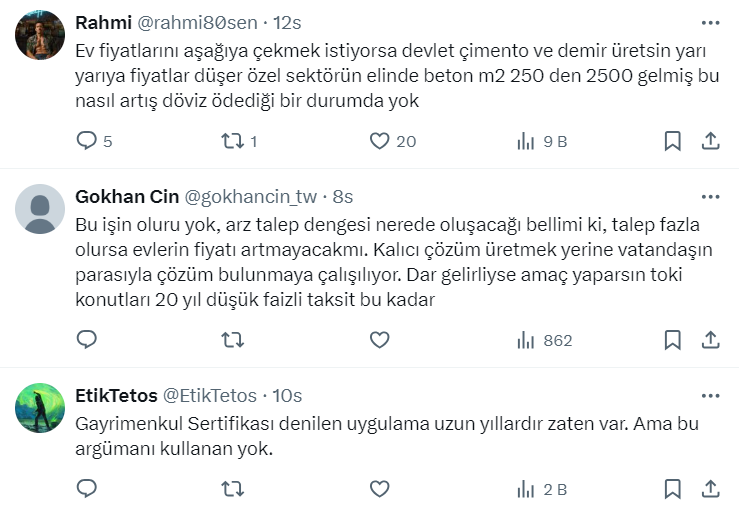Open @gokhancin_tw profile handle

click(256, 196)
